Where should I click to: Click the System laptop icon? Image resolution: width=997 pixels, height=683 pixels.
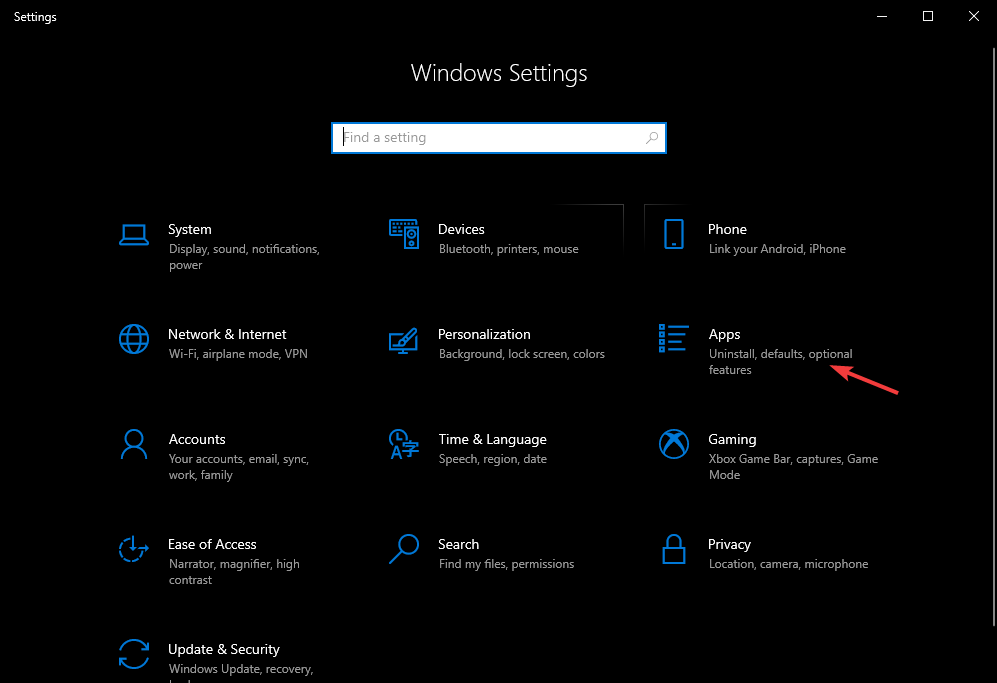click(134, 235)
